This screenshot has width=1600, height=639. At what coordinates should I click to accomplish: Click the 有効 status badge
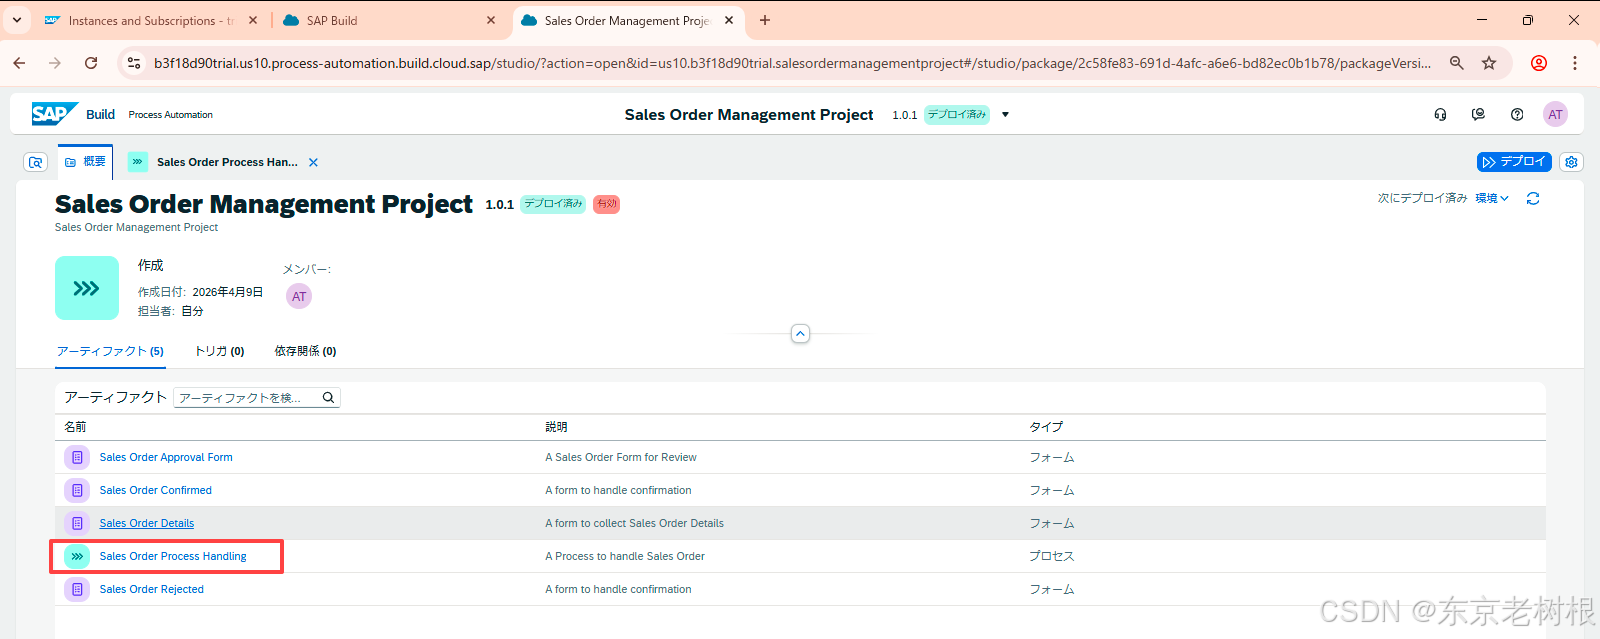tap(606, 204)
